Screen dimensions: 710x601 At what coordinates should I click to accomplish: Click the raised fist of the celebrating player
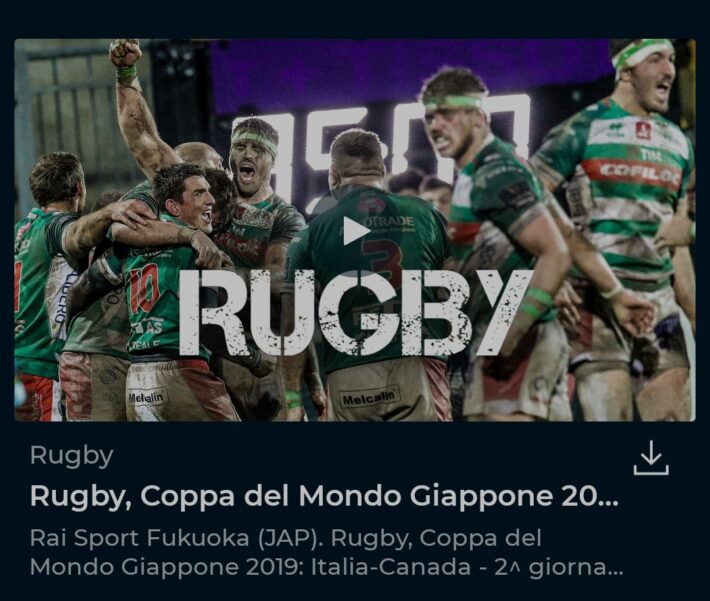click(125, 52)
